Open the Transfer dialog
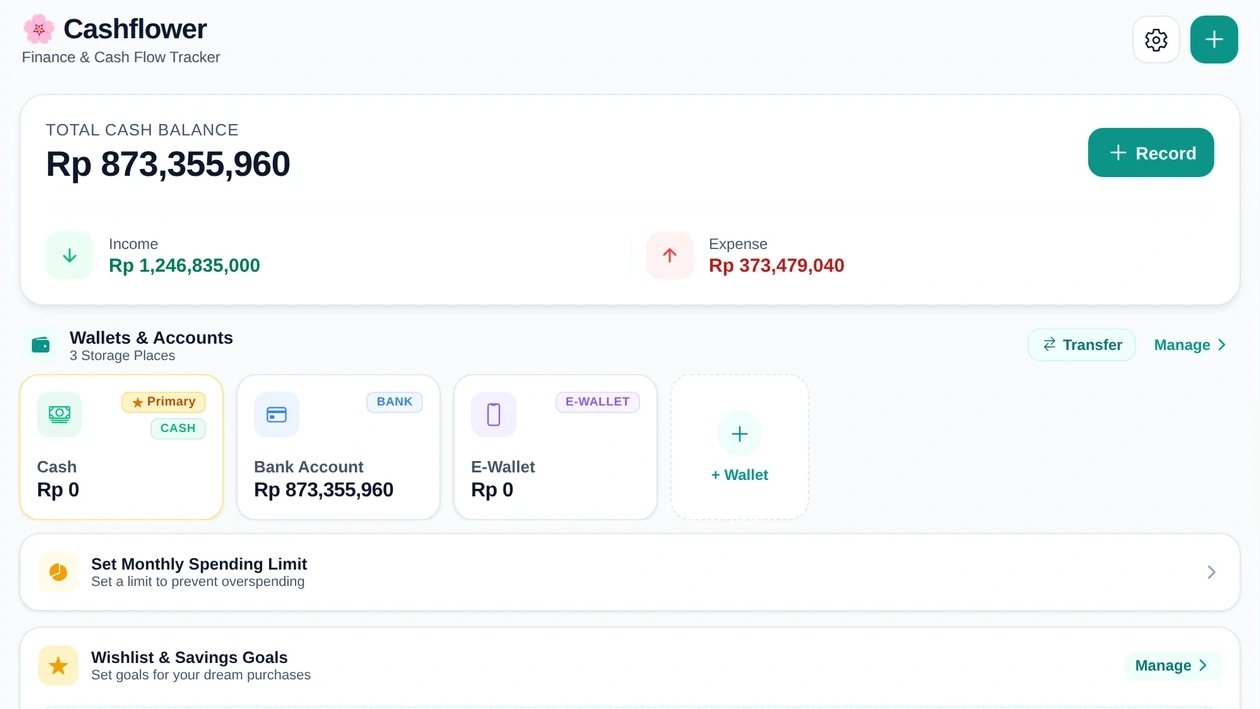Screen dimensions: 1260x709 pos(1082,345)
